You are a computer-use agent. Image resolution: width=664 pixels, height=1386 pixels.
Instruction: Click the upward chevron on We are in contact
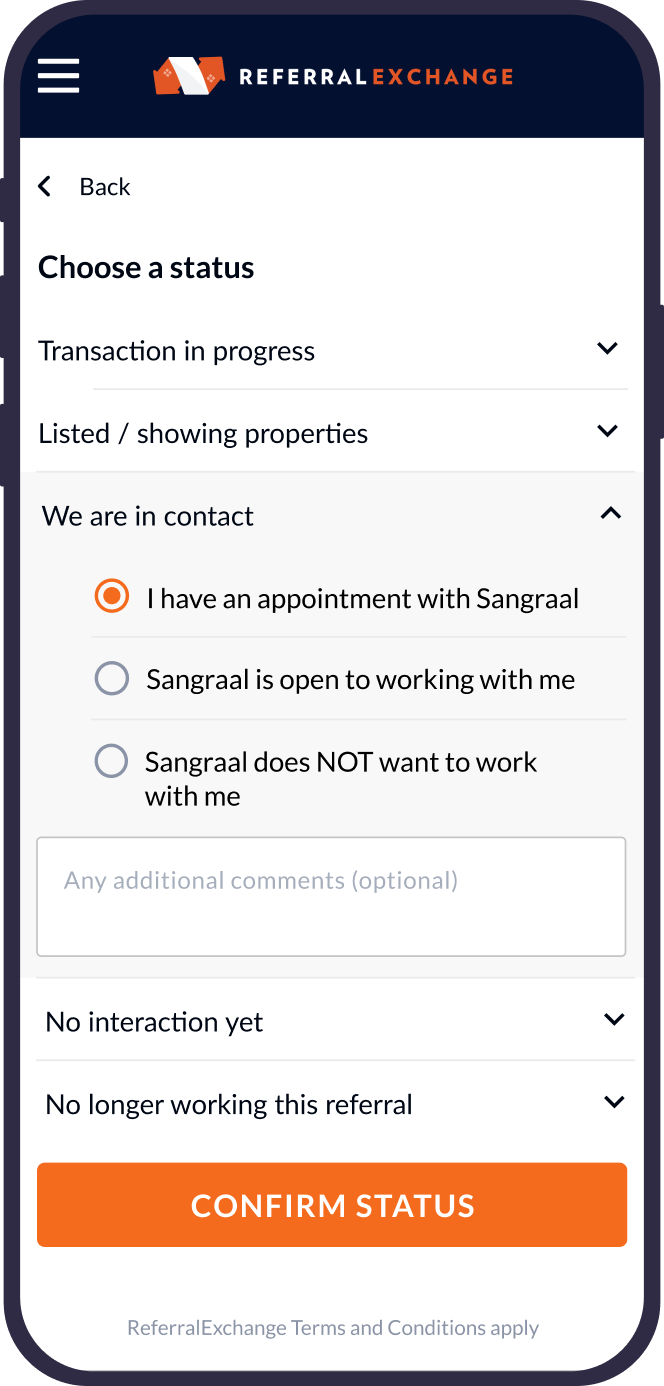click(x=610, y=513)
